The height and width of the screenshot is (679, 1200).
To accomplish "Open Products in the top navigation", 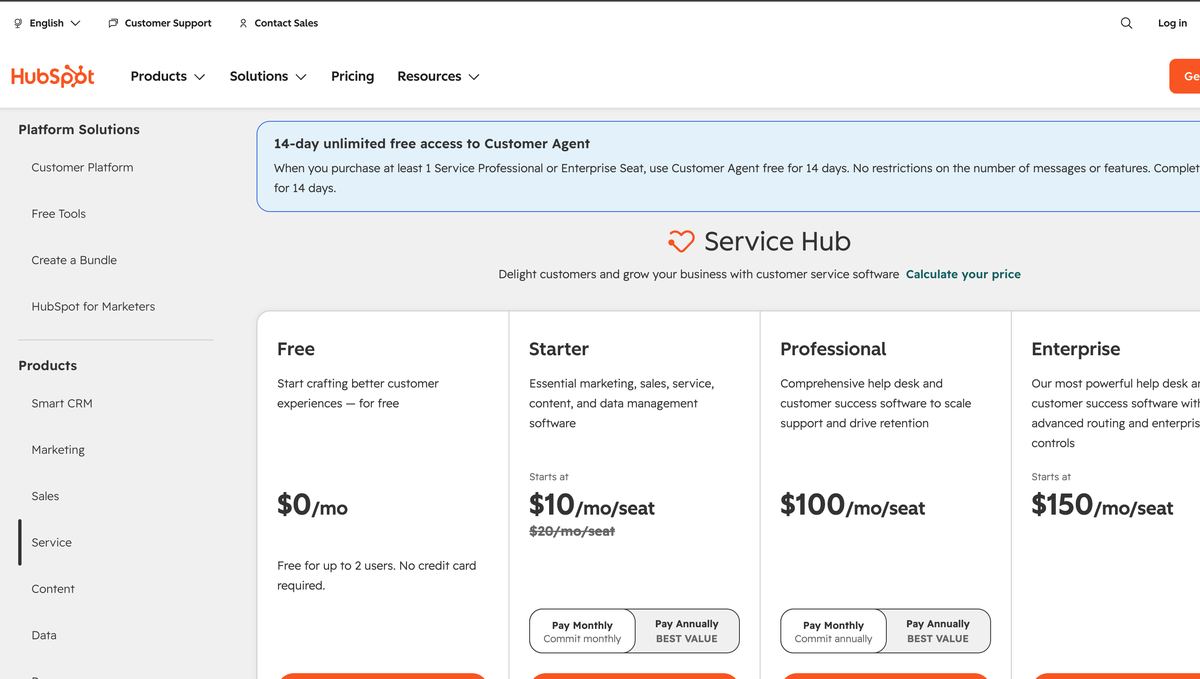I will coord(159,76).
